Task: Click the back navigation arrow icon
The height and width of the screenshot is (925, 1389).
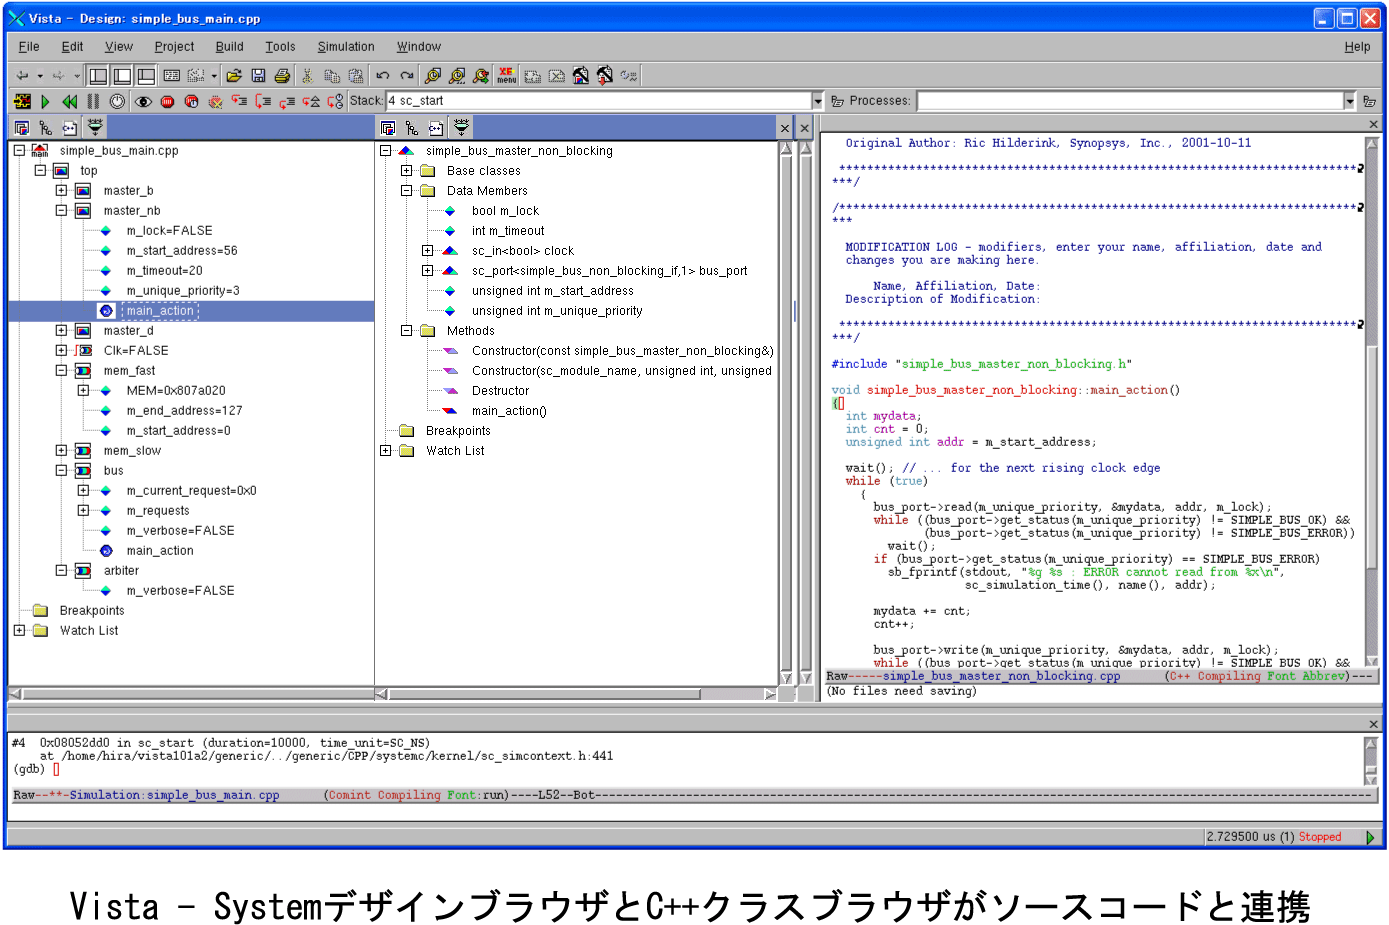Action: (22, 75)
